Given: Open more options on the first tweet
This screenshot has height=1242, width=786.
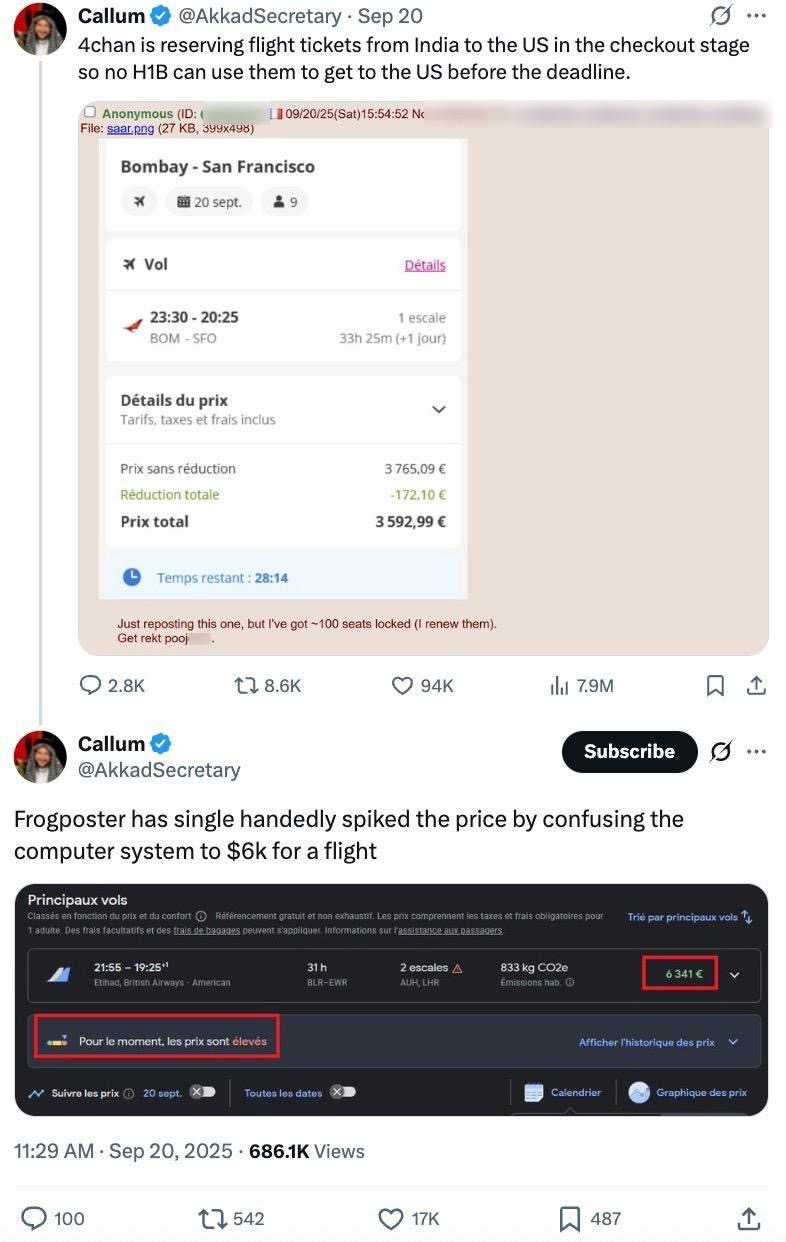Looking at the screenshot, I should coord(756,16).
